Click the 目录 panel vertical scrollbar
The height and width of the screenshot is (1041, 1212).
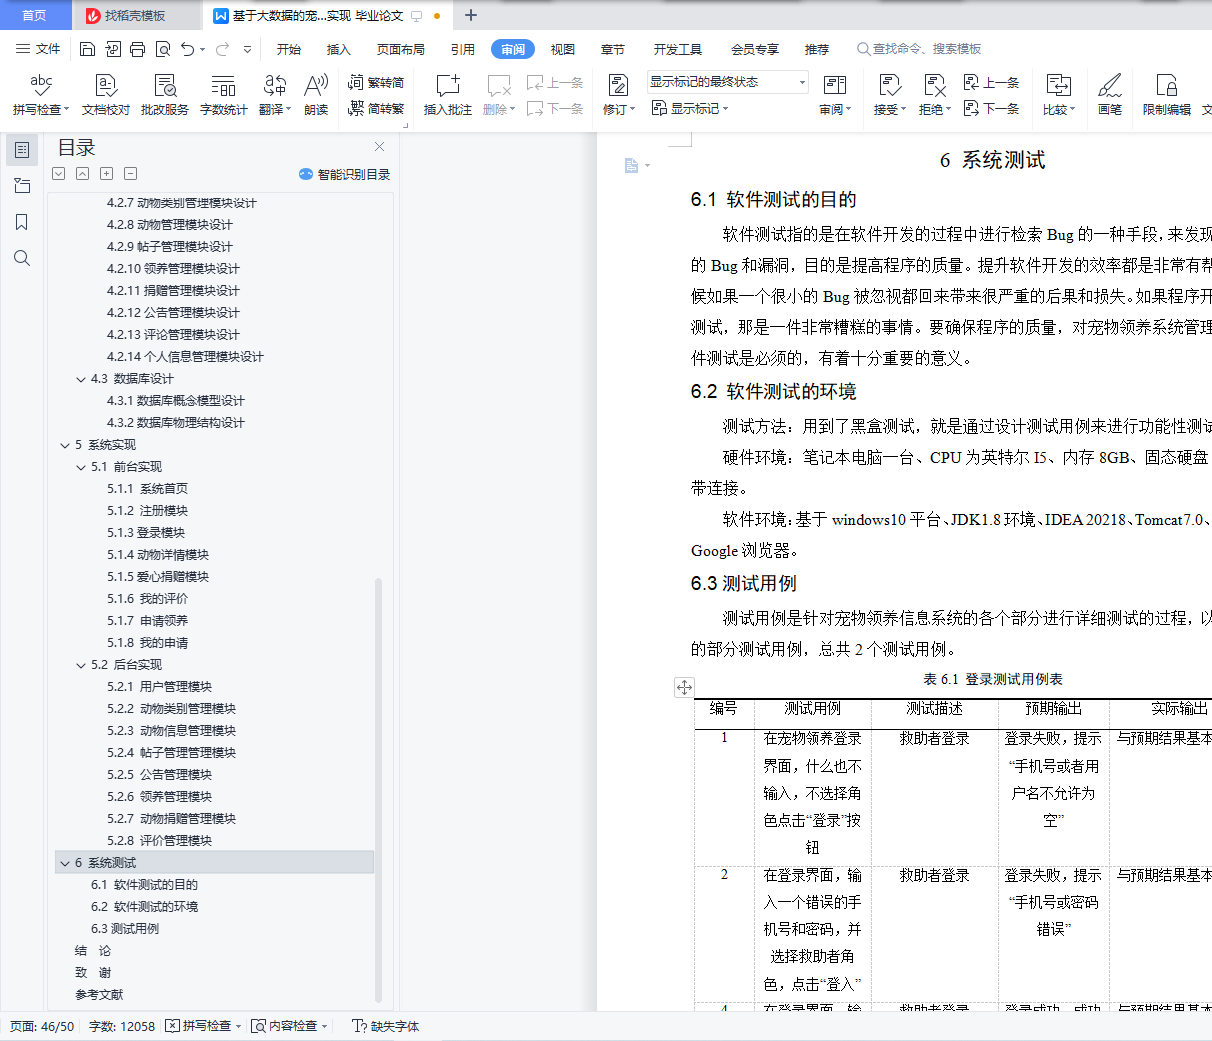point(378,789)
